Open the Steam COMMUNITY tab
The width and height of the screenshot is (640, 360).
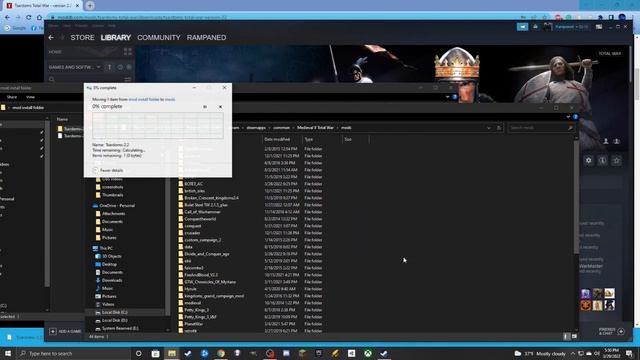[159, 38]
